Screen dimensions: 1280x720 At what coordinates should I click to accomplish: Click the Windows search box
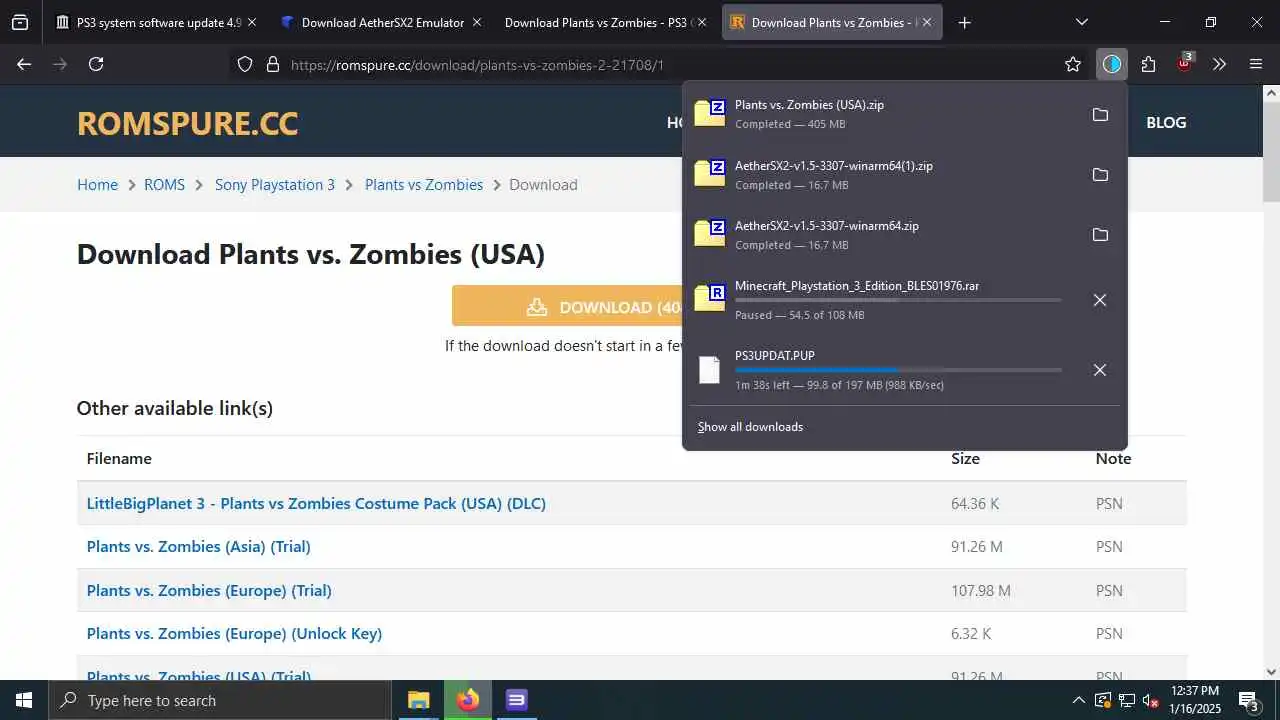point(220,700)
